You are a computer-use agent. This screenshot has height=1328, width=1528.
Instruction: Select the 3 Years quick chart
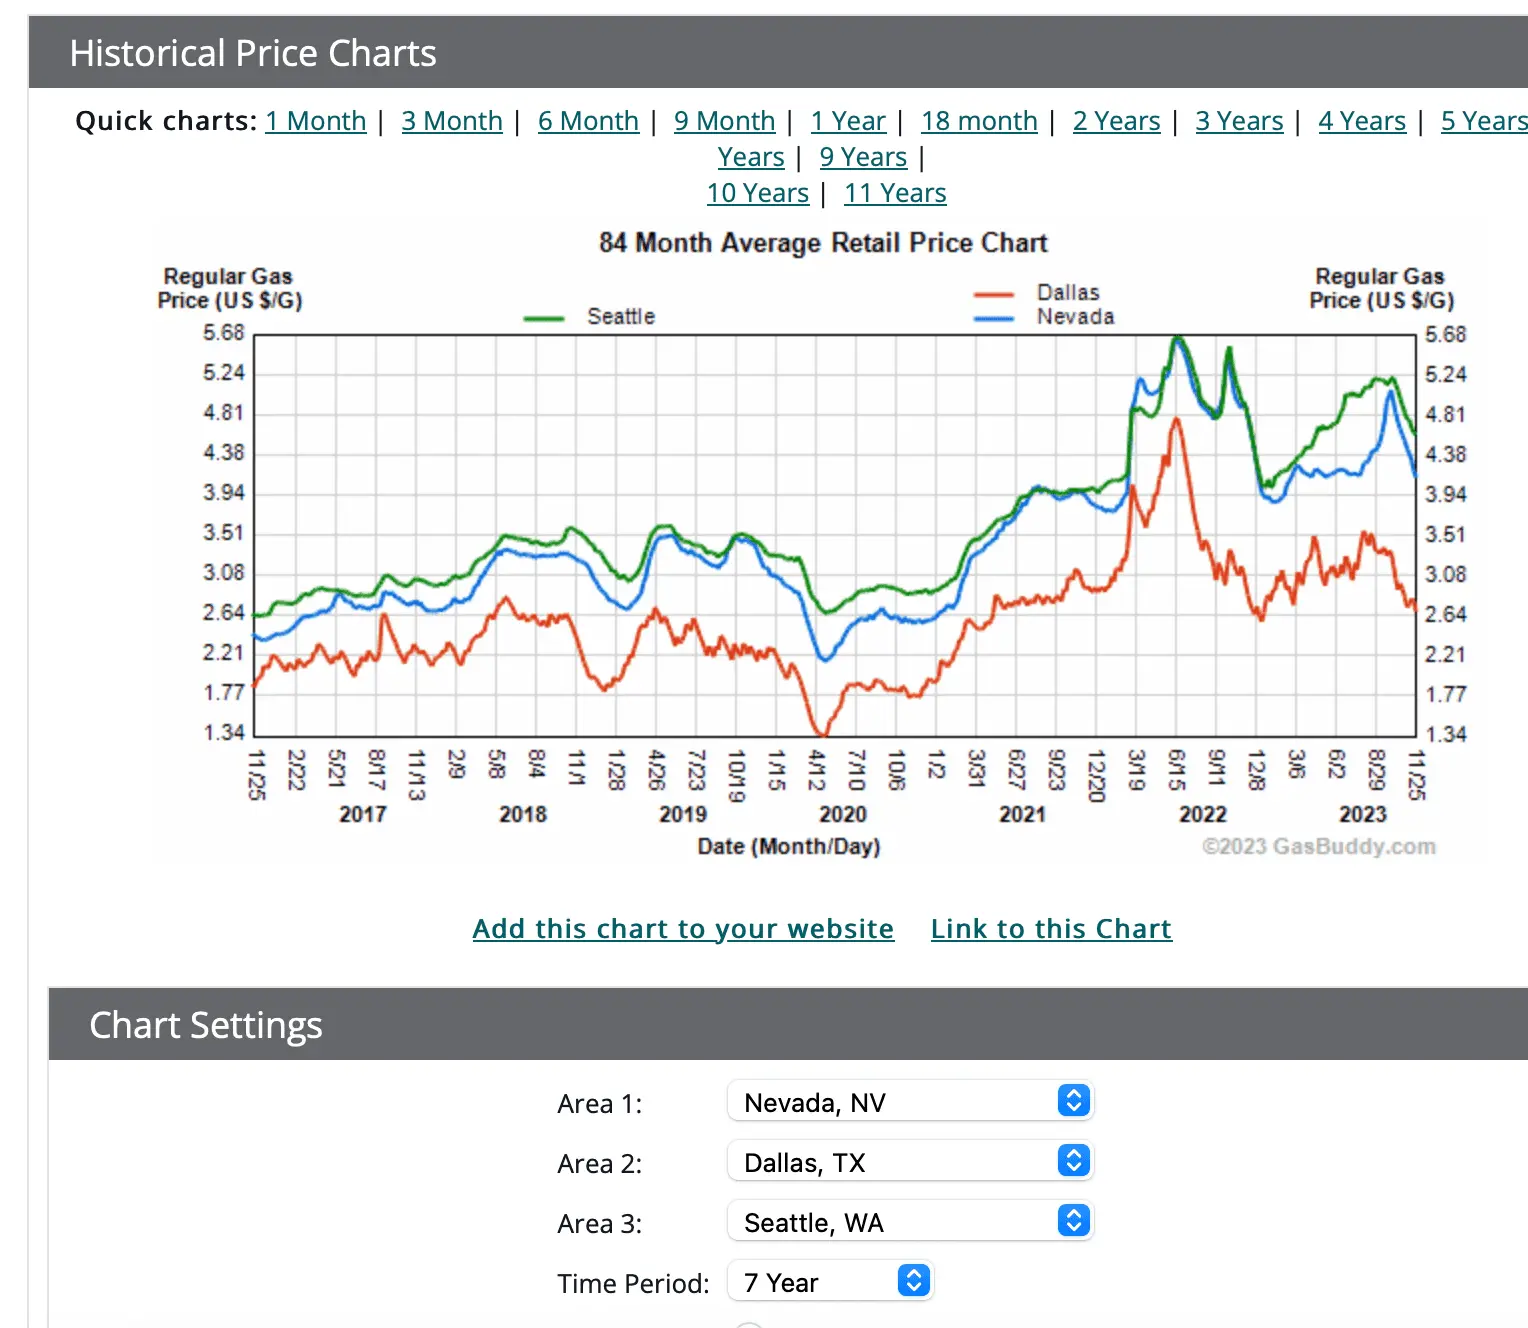1239,121
